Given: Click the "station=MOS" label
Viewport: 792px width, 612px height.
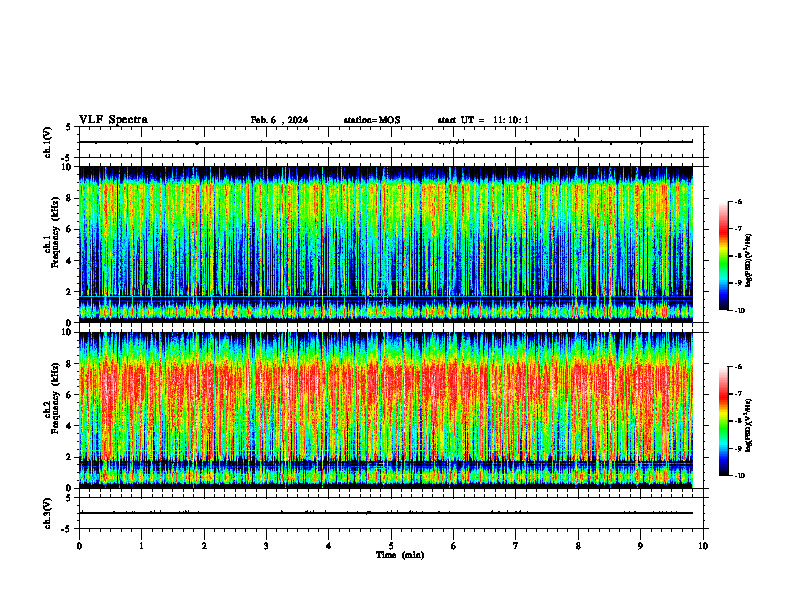Looking at the screenshot, I should coord(372,120).
